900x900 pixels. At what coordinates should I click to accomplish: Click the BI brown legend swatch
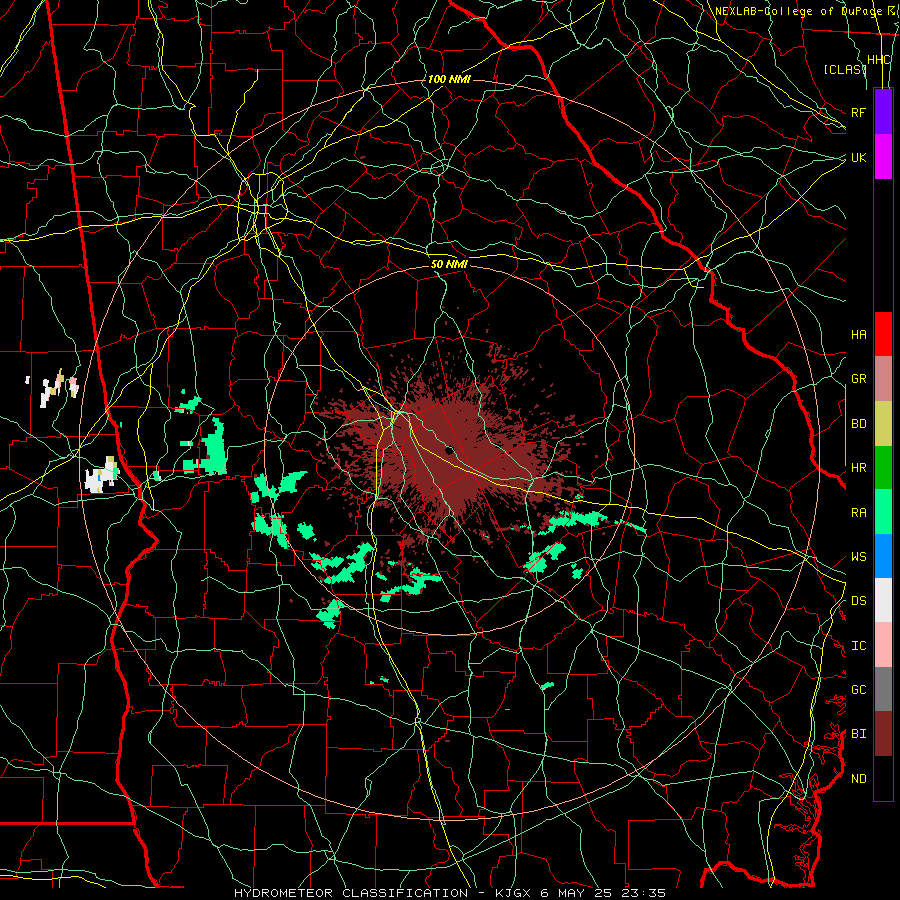tap(883, 734)
